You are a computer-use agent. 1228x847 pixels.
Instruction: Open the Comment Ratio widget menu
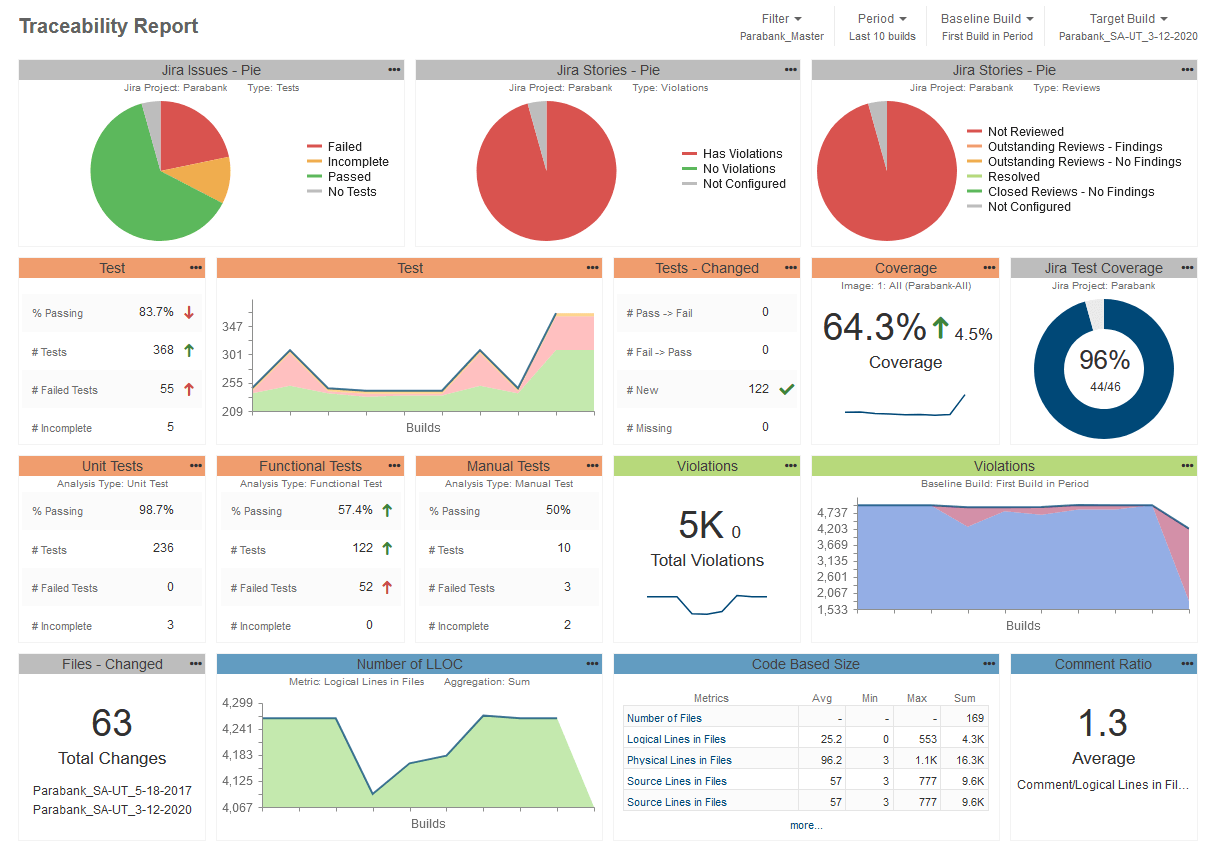tap(1187, 664)
